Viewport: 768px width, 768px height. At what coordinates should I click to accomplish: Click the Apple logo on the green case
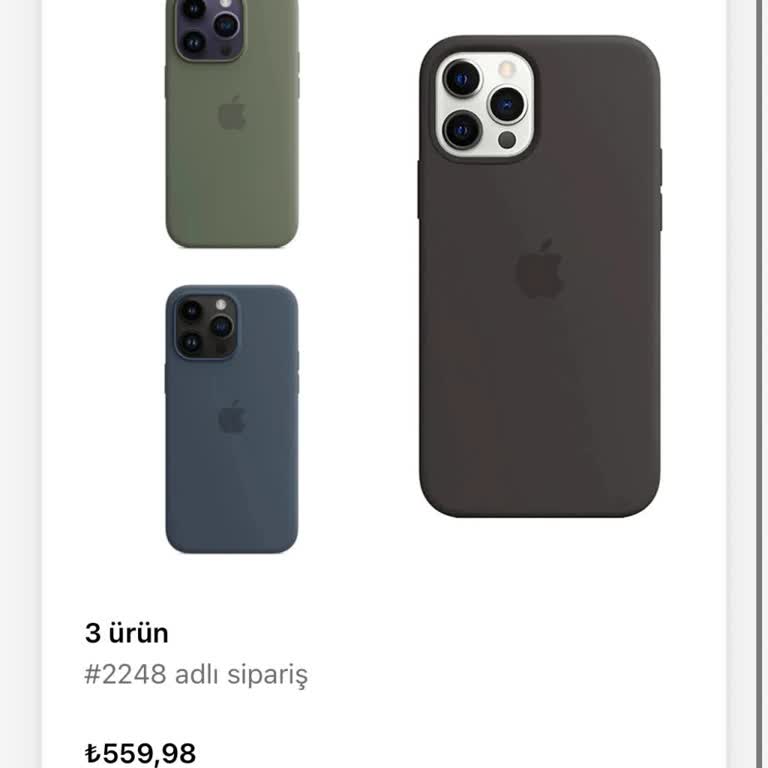coord(232,113)
